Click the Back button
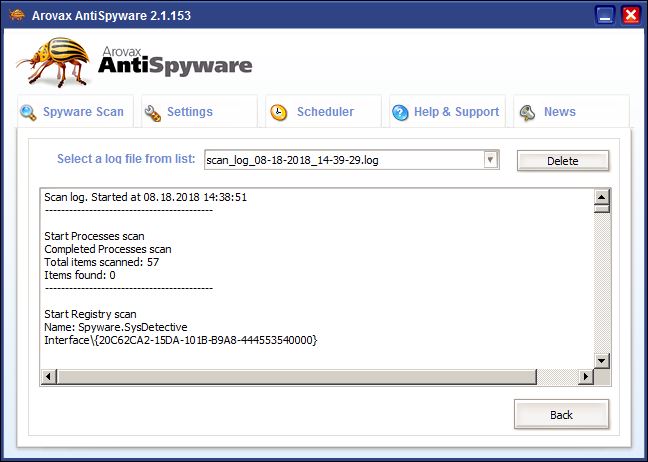The height and width of the screenshot is (462, 648). click(x=562, y=414)
